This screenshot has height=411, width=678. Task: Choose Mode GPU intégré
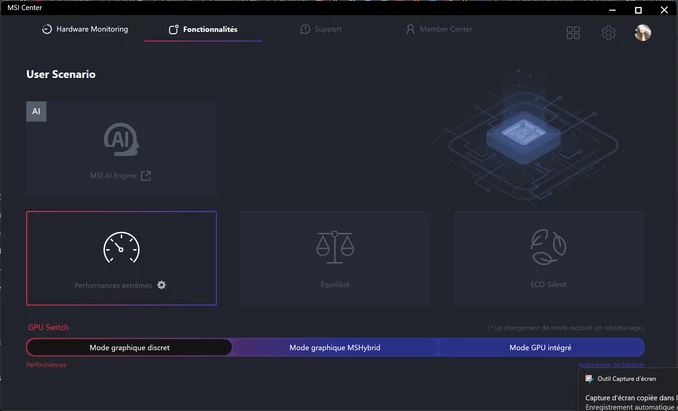pyautogui.click(x=540, y=347)
